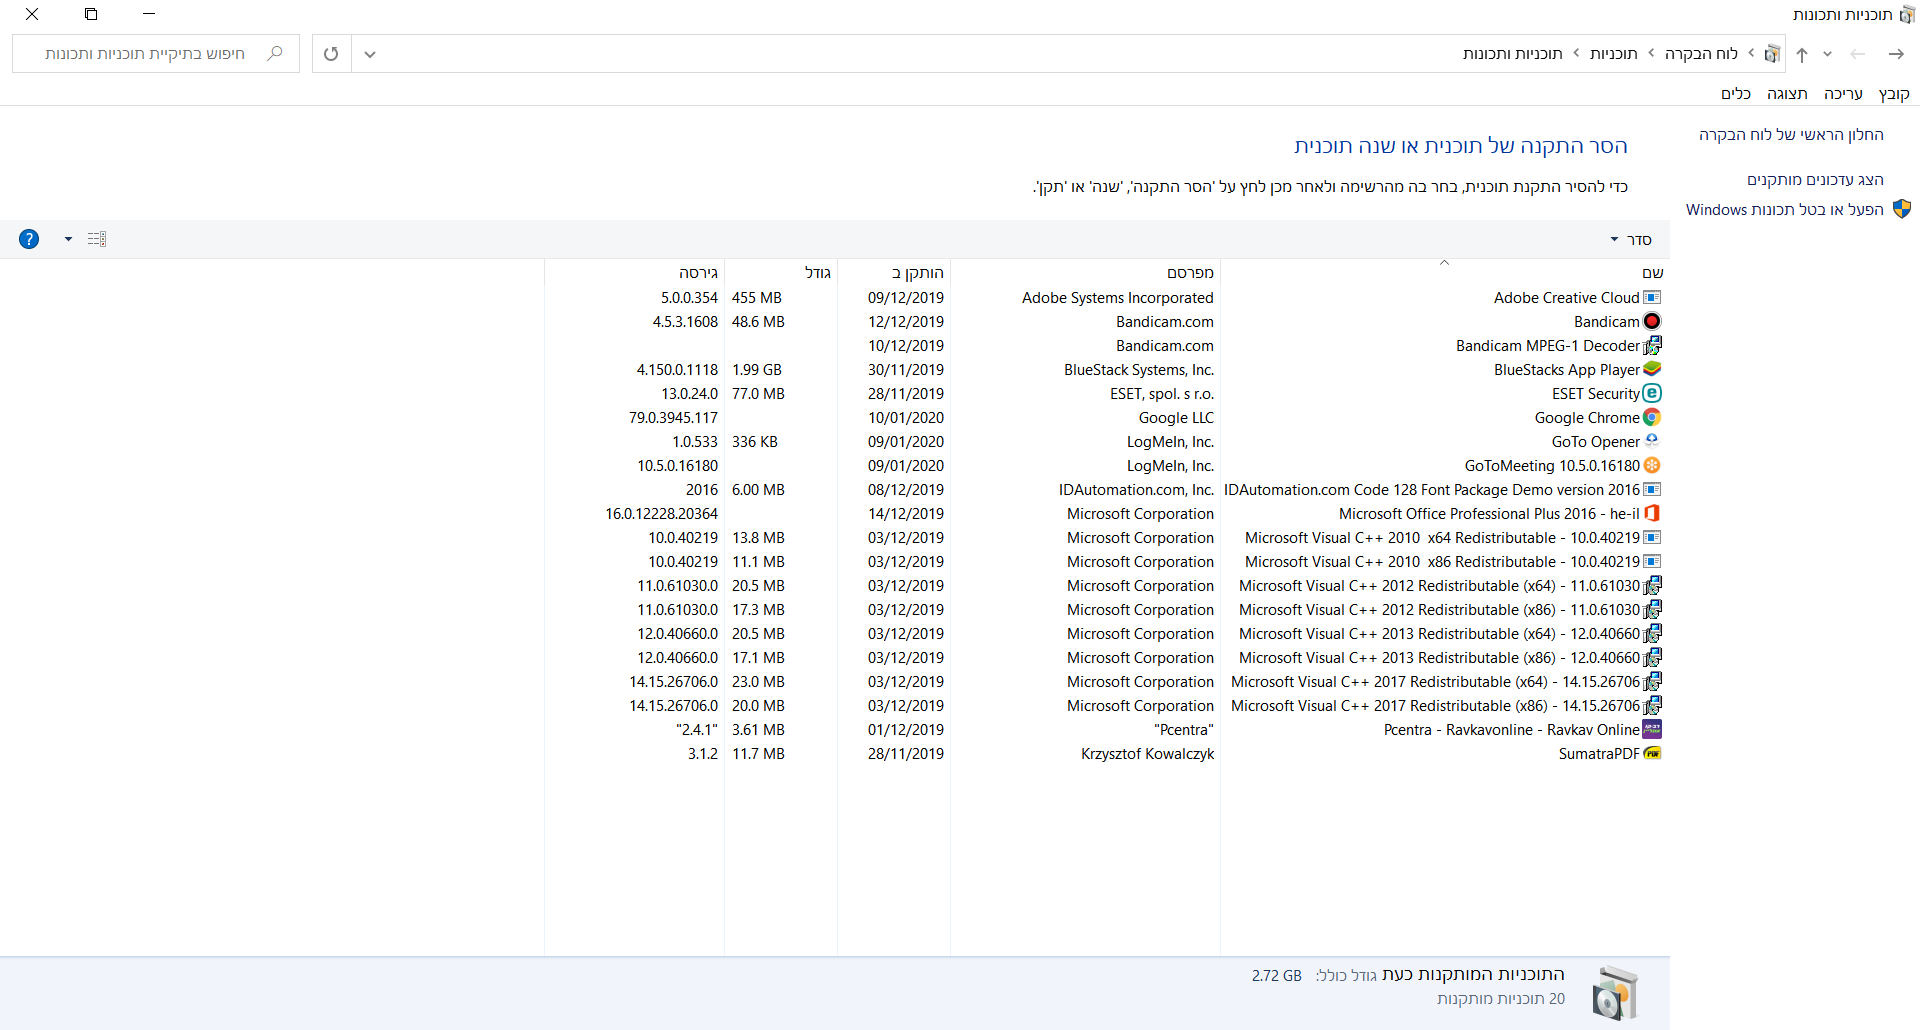
Task: Select the Google Chrome program name
Action: 1587,418
